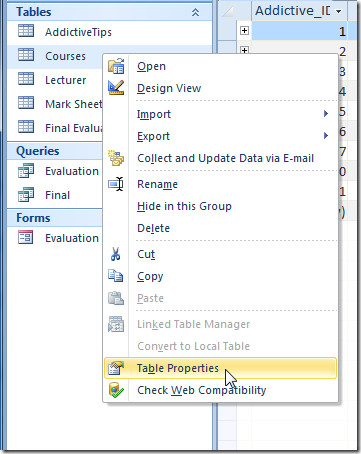Open the Lecturer table
The image size is (361, 454).
(65, 80)
